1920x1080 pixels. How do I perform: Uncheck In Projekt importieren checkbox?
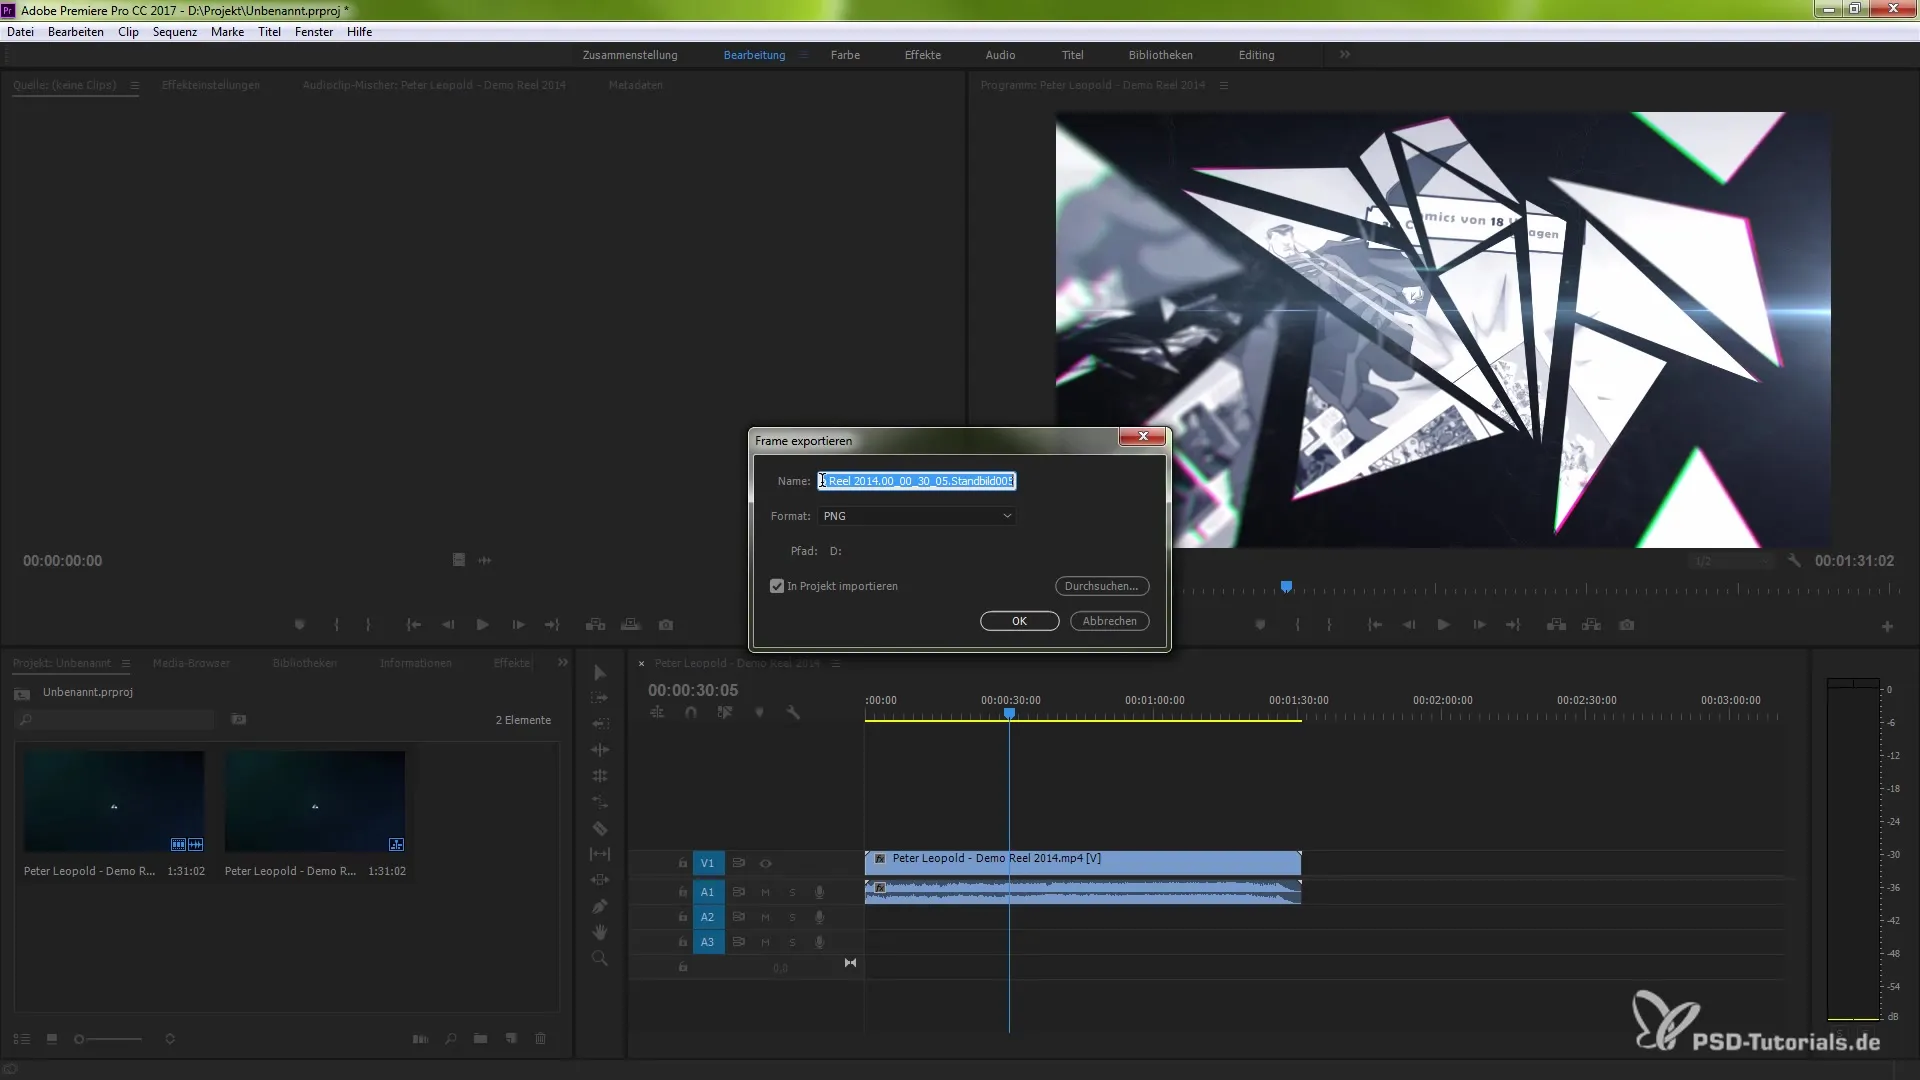[777, 586]
